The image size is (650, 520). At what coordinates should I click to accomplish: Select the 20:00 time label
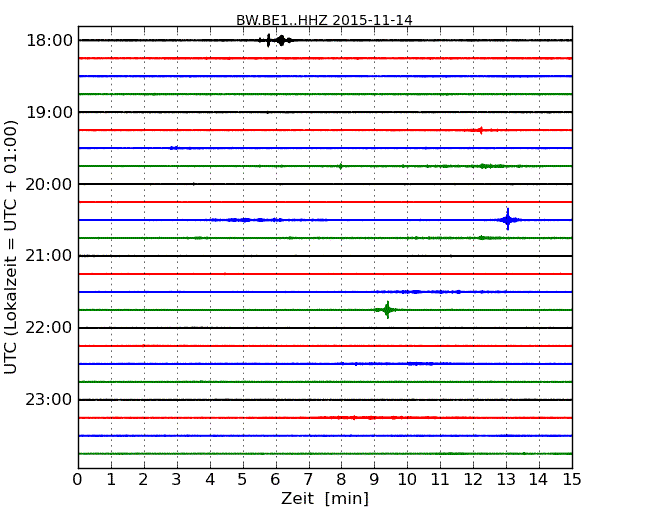click(x=49, y=184)
